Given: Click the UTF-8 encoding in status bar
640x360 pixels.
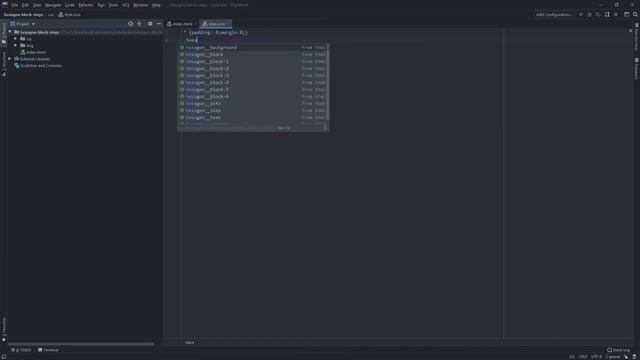Looking at the screenshot, I should [x=596, y=356].
